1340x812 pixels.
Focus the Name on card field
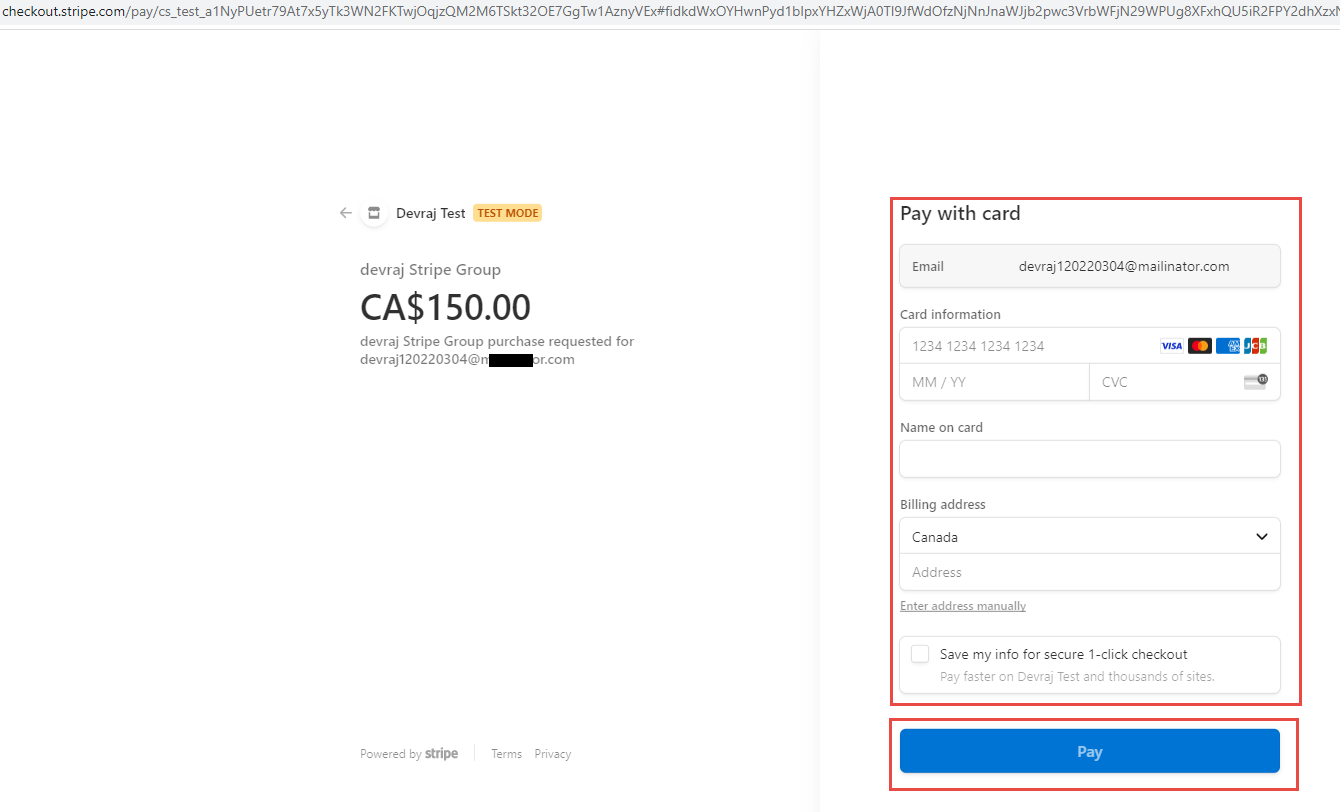(1090, 459)
